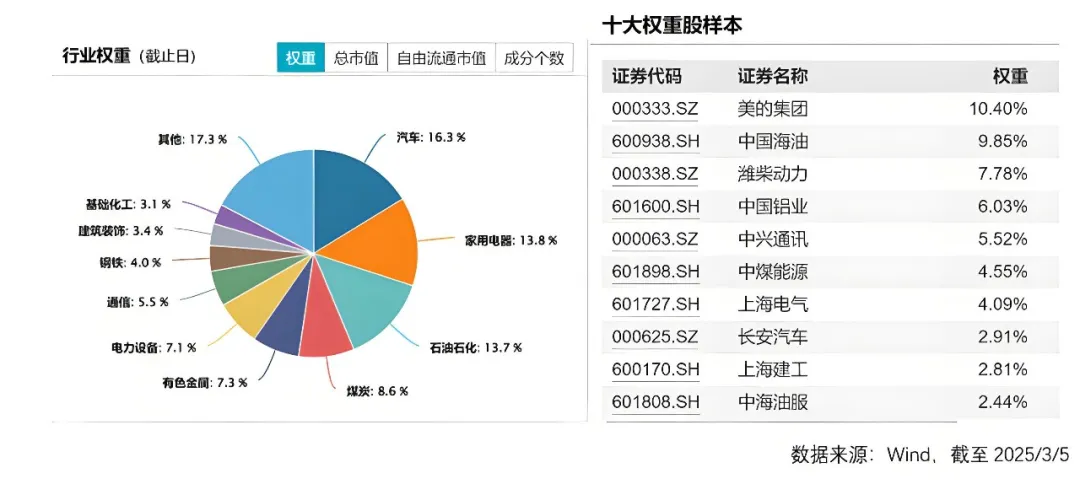Click the 数据来源 Wind footnote
Image resolution: width=1080 pixels, height=484 pixels.
(930, 455)
